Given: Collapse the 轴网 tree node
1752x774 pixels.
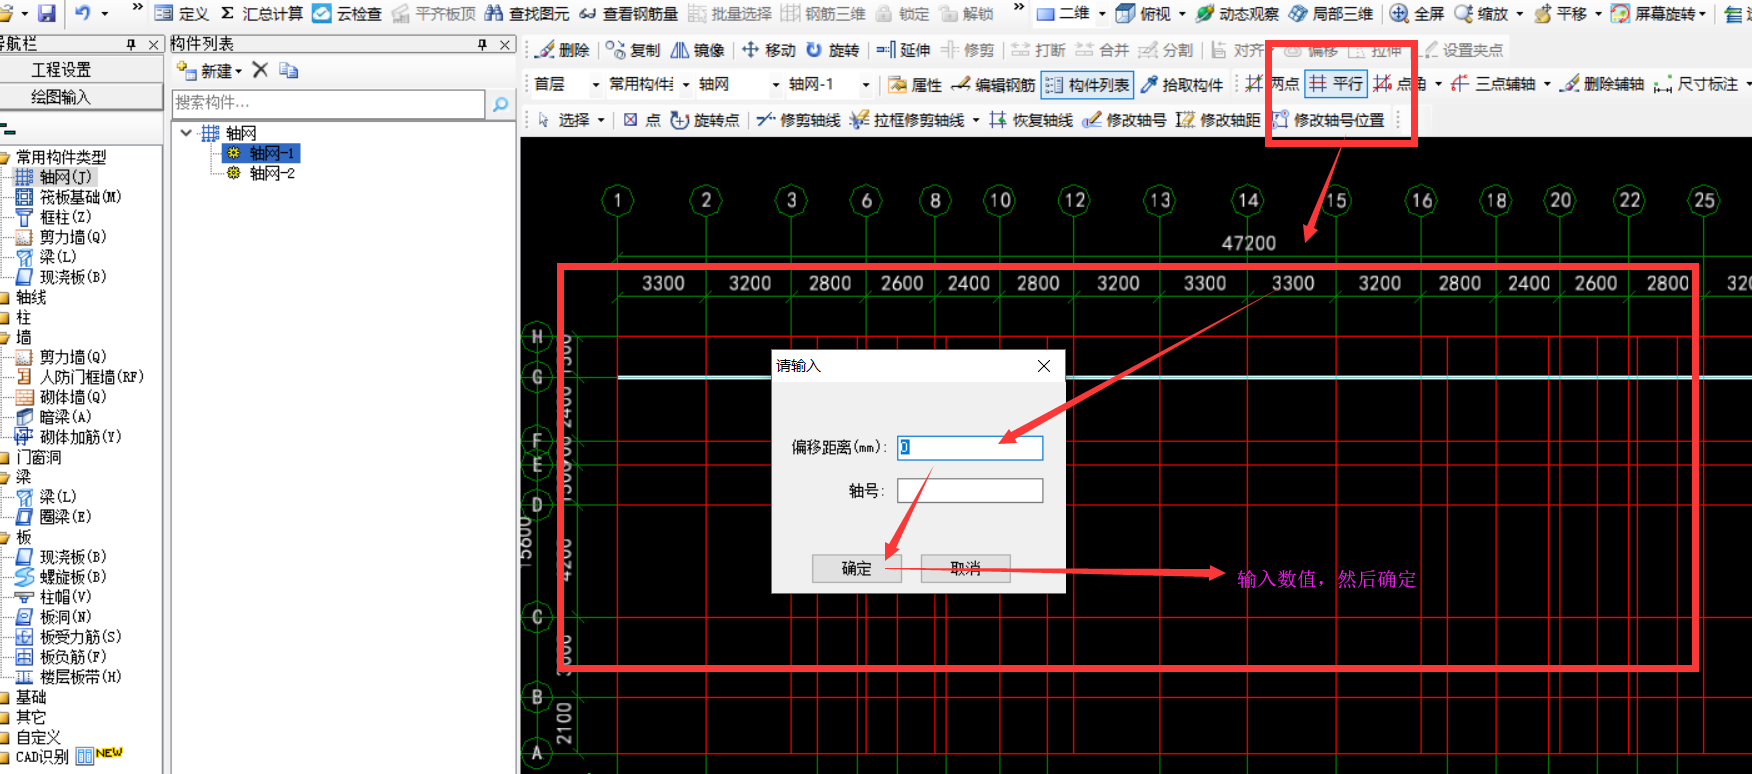Looking at the screenshot, I should (x=186, y=133).
